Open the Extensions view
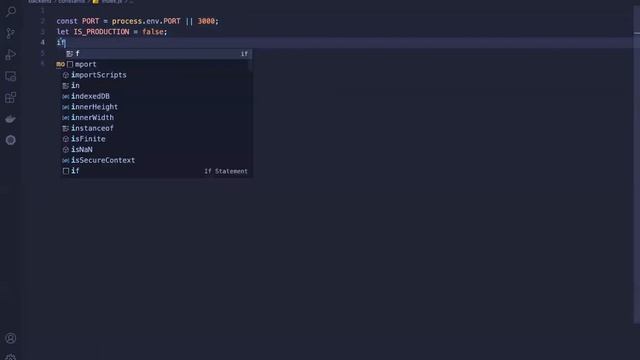Screen dimensions: 640x360 coord(11,98)
